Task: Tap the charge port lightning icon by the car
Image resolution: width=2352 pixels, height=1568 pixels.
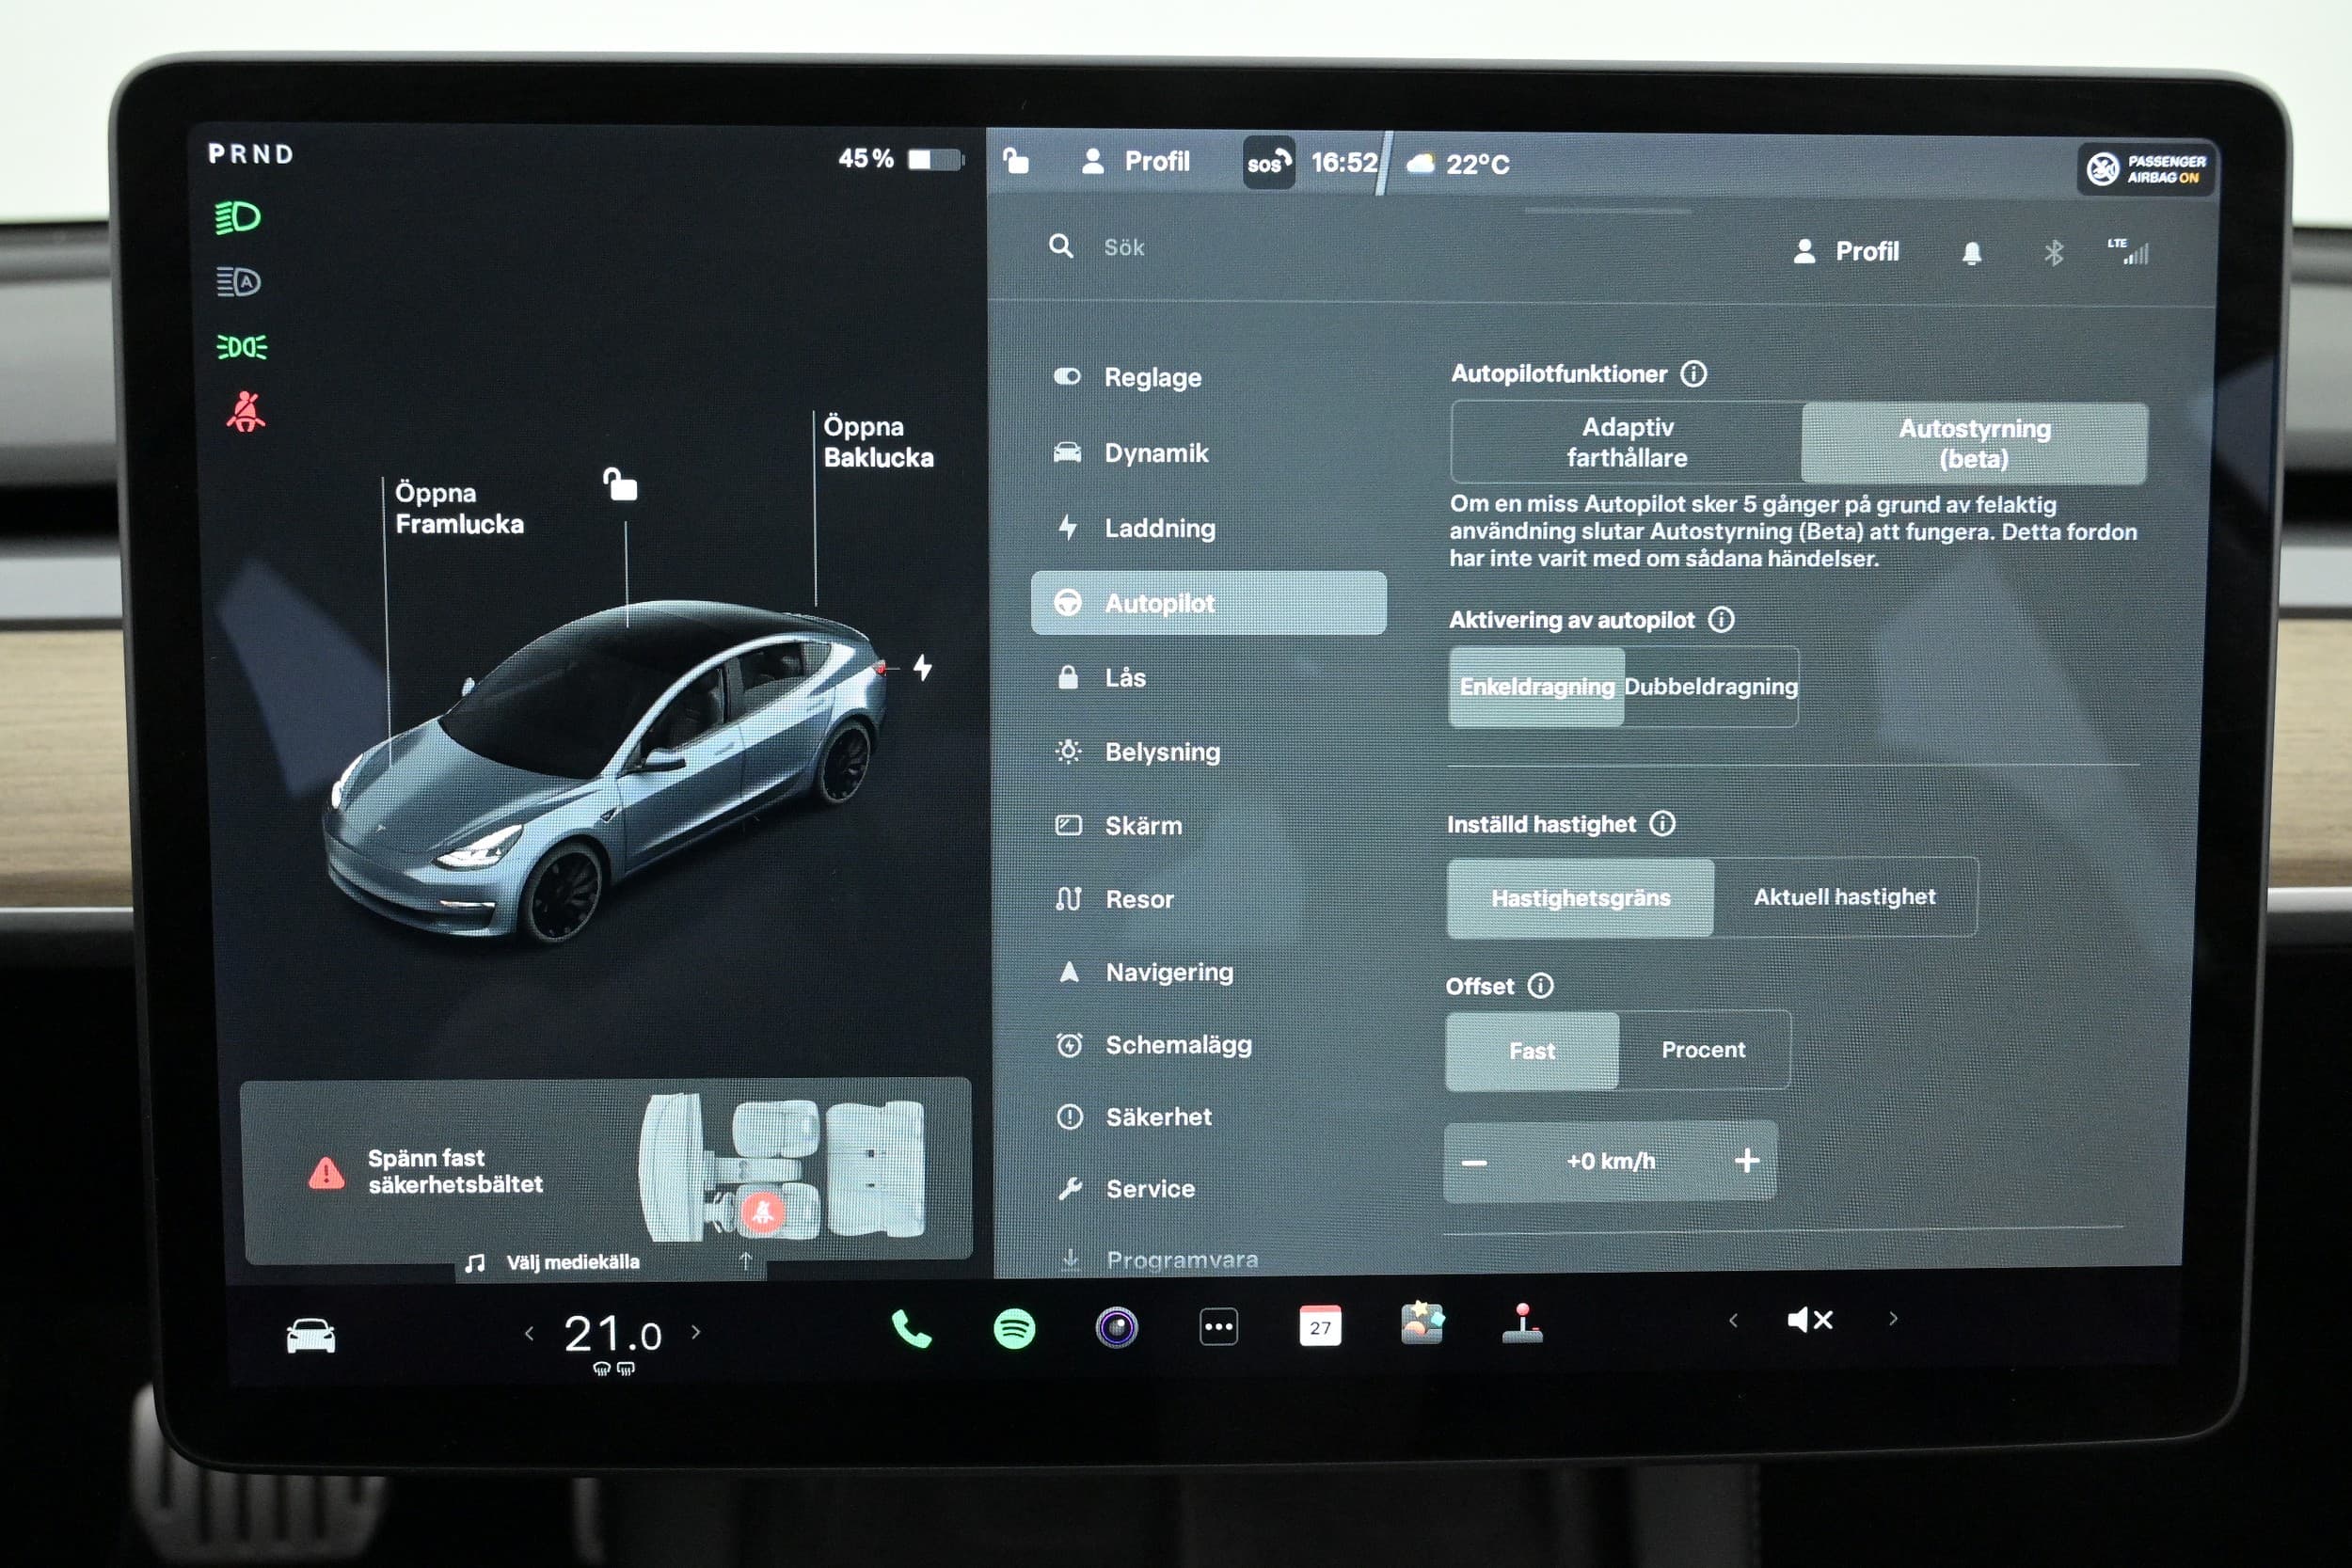Action: coord(923,667)
